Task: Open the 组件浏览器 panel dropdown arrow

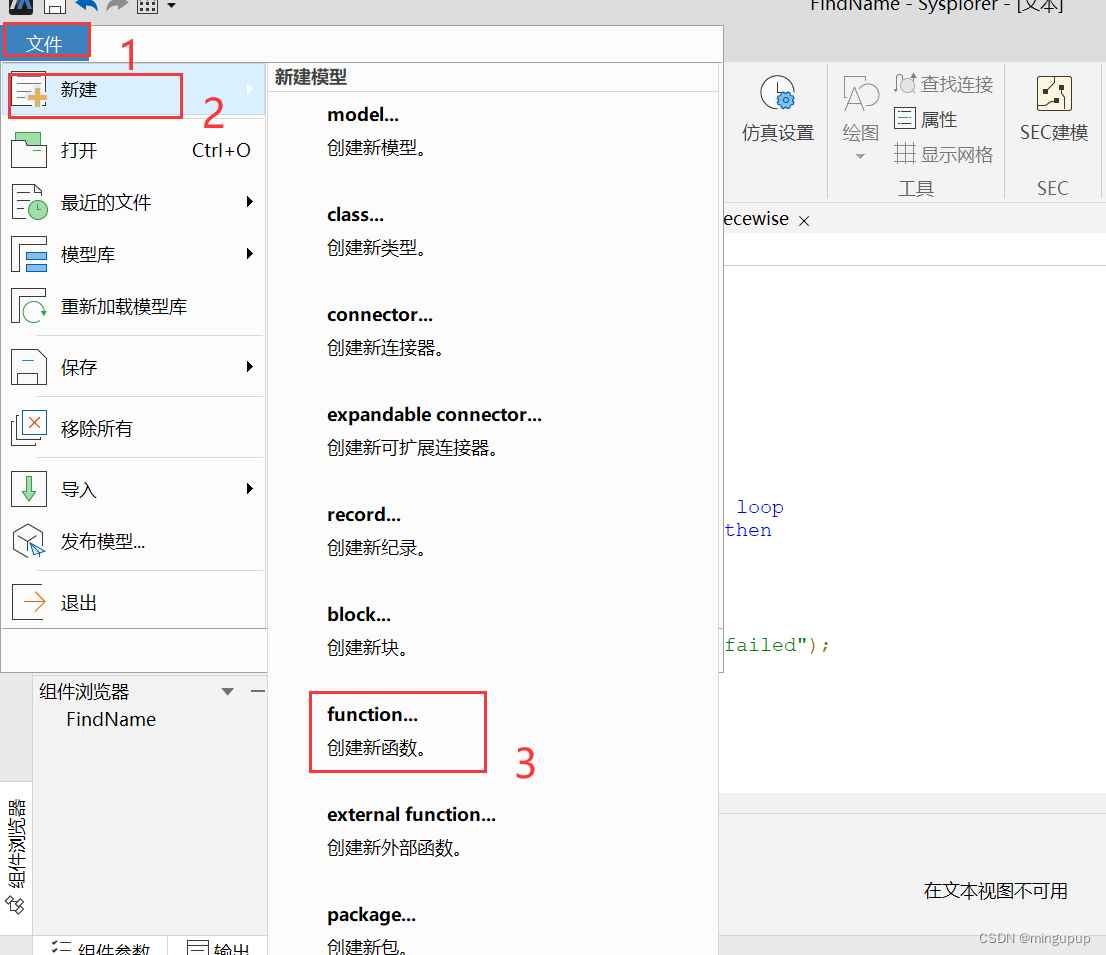Action: tap(226, 690)
